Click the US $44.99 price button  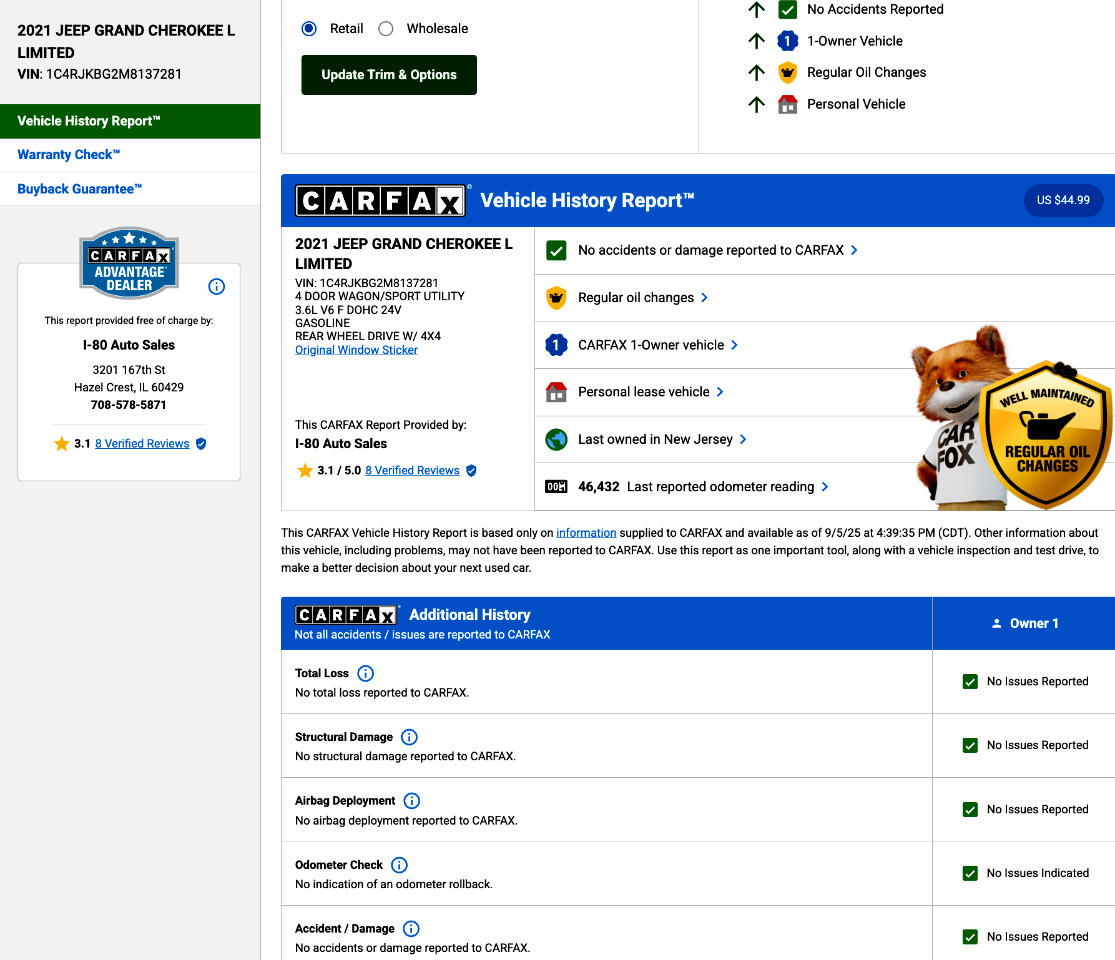point(1063,200)
